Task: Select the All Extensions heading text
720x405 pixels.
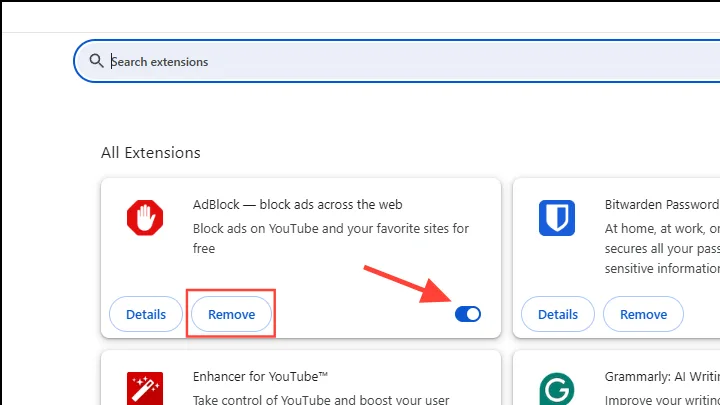Action: point(151,152)
